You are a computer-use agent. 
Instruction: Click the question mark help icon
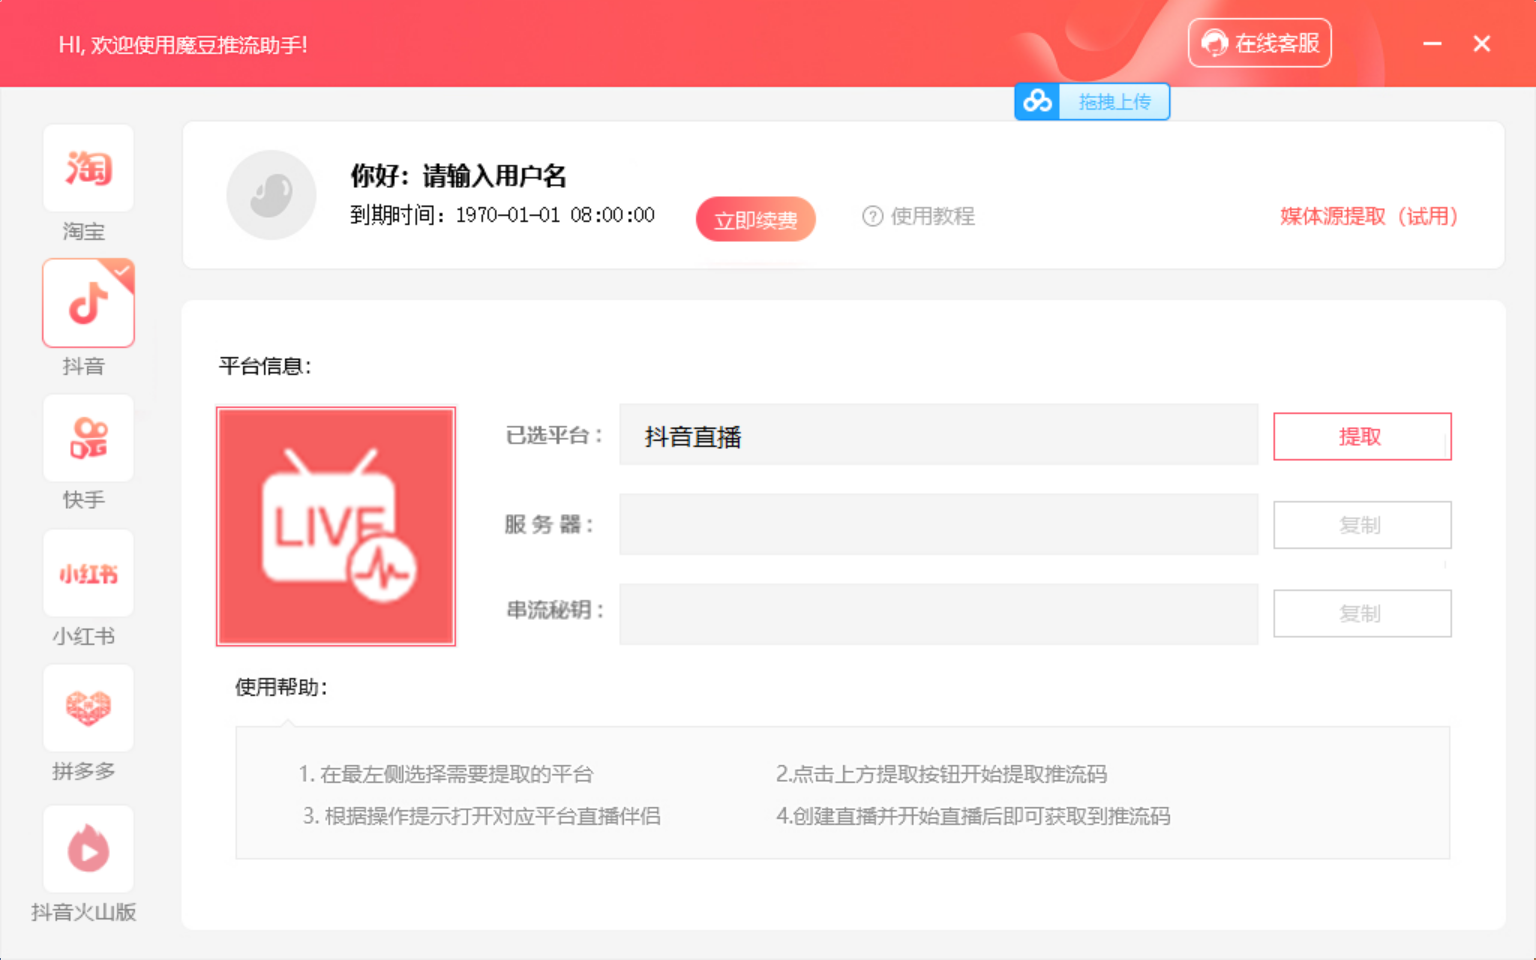point(872,216)
